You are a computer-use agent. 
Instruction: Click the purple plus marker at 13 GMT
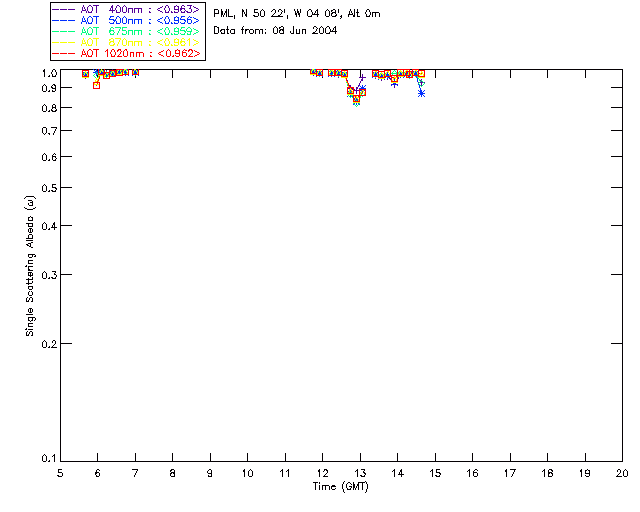pyautogui.click(x=362, y=77)
